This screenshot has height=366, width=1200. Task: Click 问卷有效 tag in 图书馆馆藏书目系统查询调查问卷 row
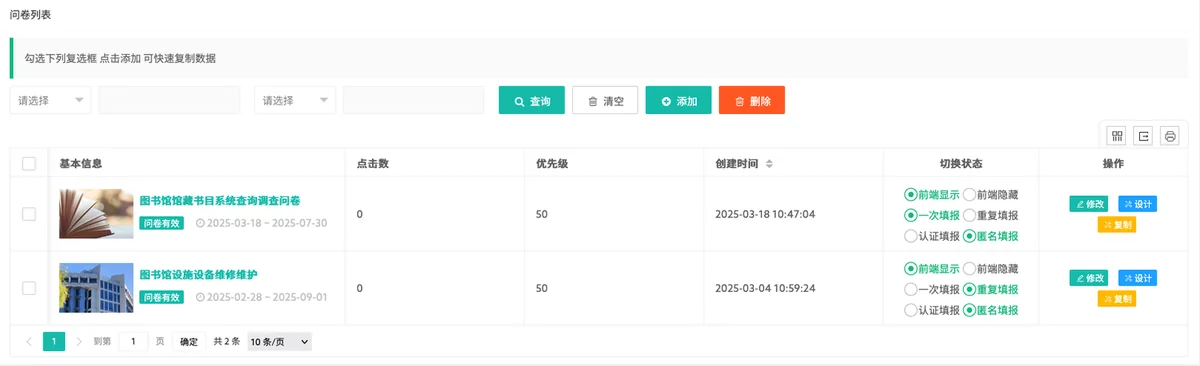[x=162, y=223]
